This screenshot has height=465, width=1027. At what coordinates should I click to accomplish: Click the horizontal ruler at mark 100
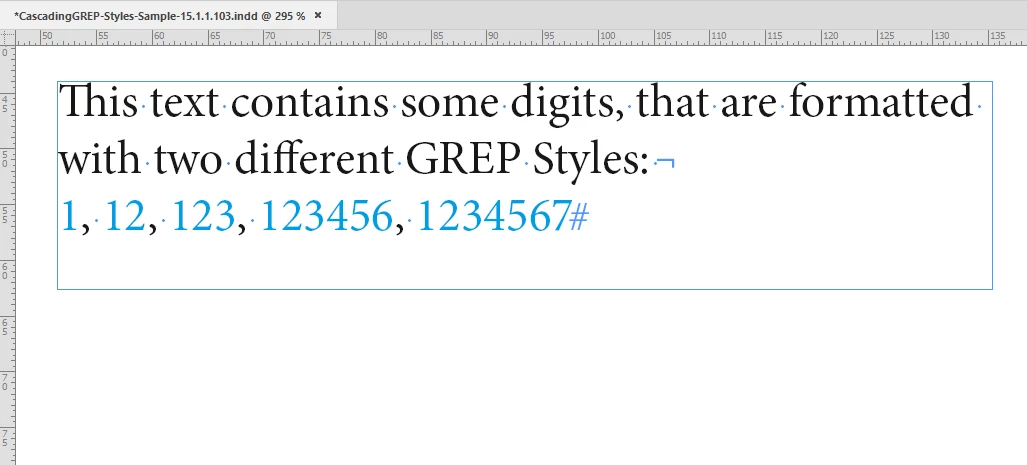point(607,37)
